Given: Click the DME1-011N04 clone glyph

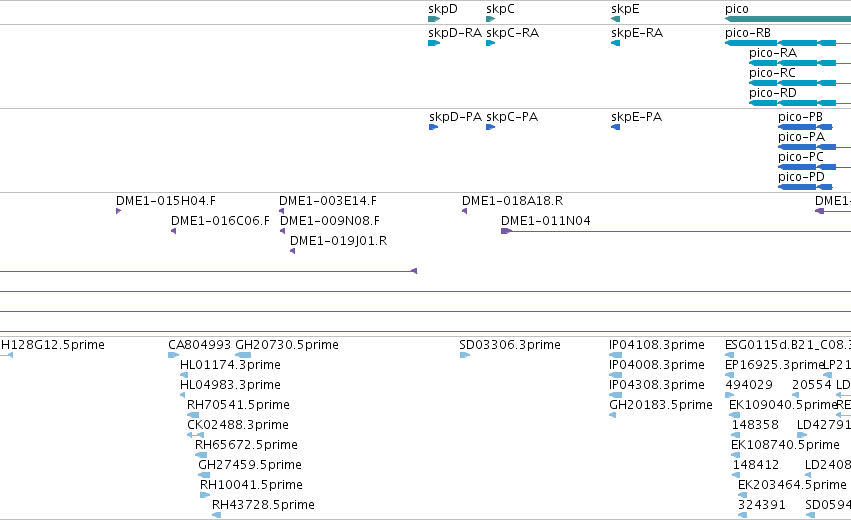Looking at the screenshot, I should click(x=676, y=231).
